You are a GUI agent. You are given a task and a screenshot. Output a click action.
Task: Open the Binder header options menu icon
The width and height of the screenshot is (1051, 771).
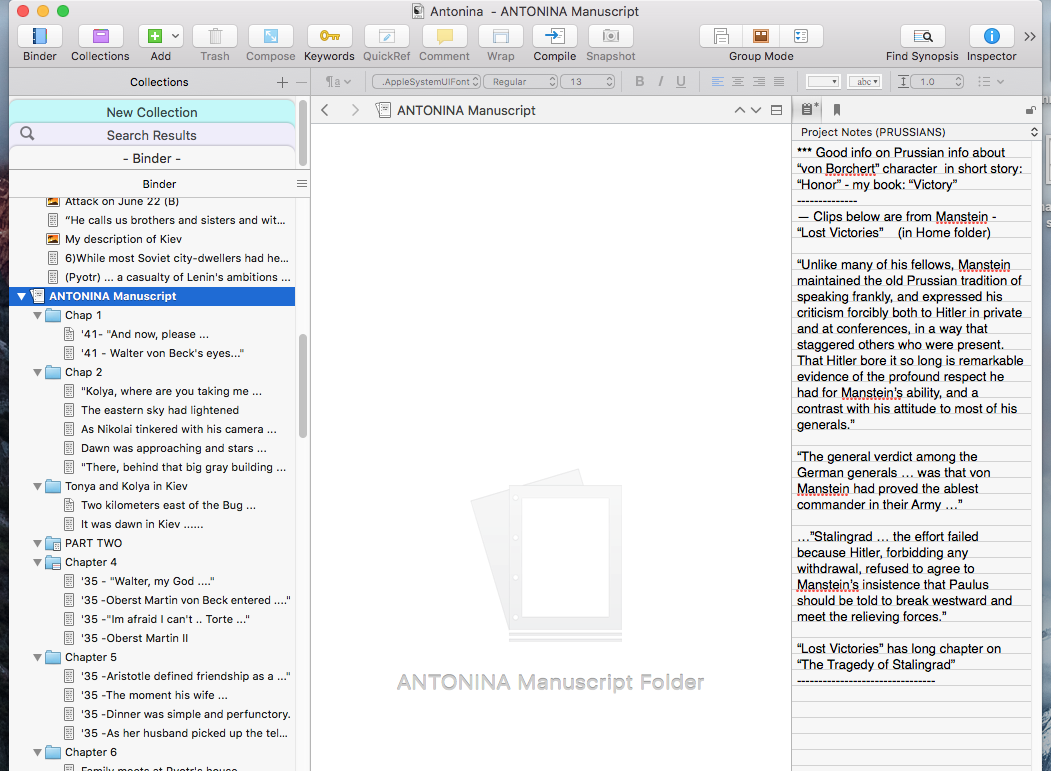click(302, 184)
